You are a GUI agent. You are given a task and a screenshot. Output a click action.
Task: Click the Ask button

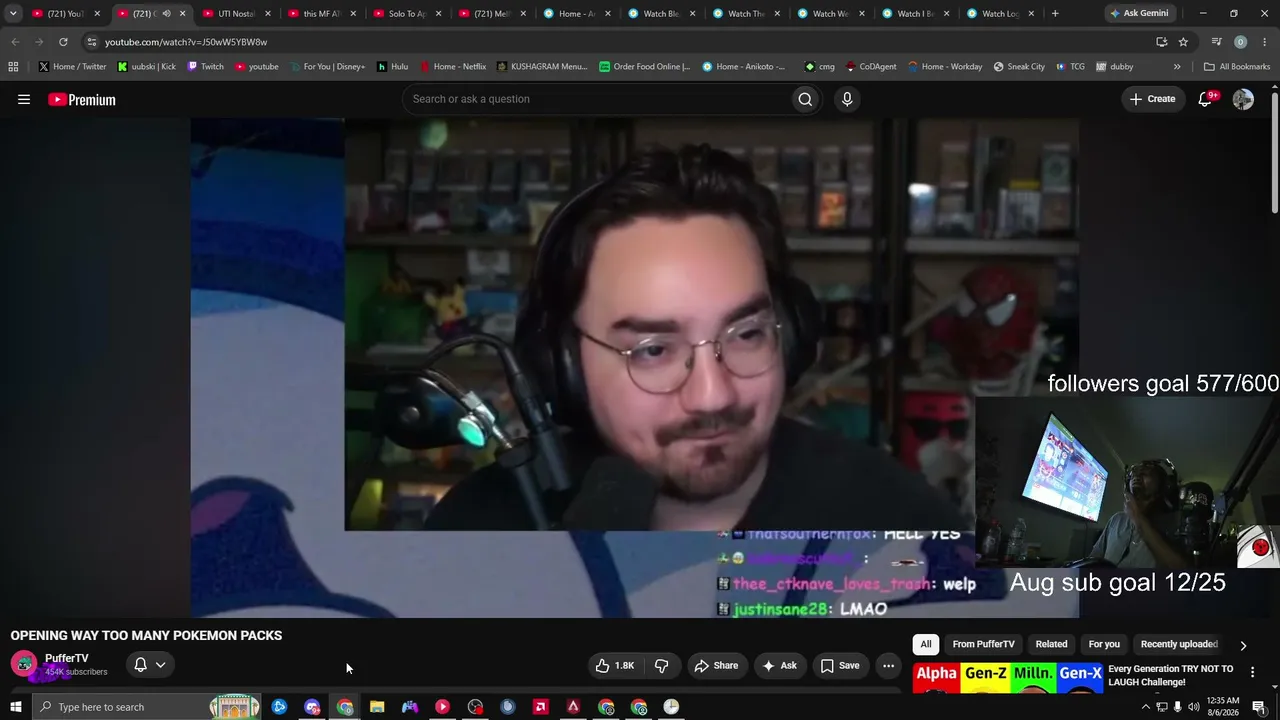(x=779, y=665)
